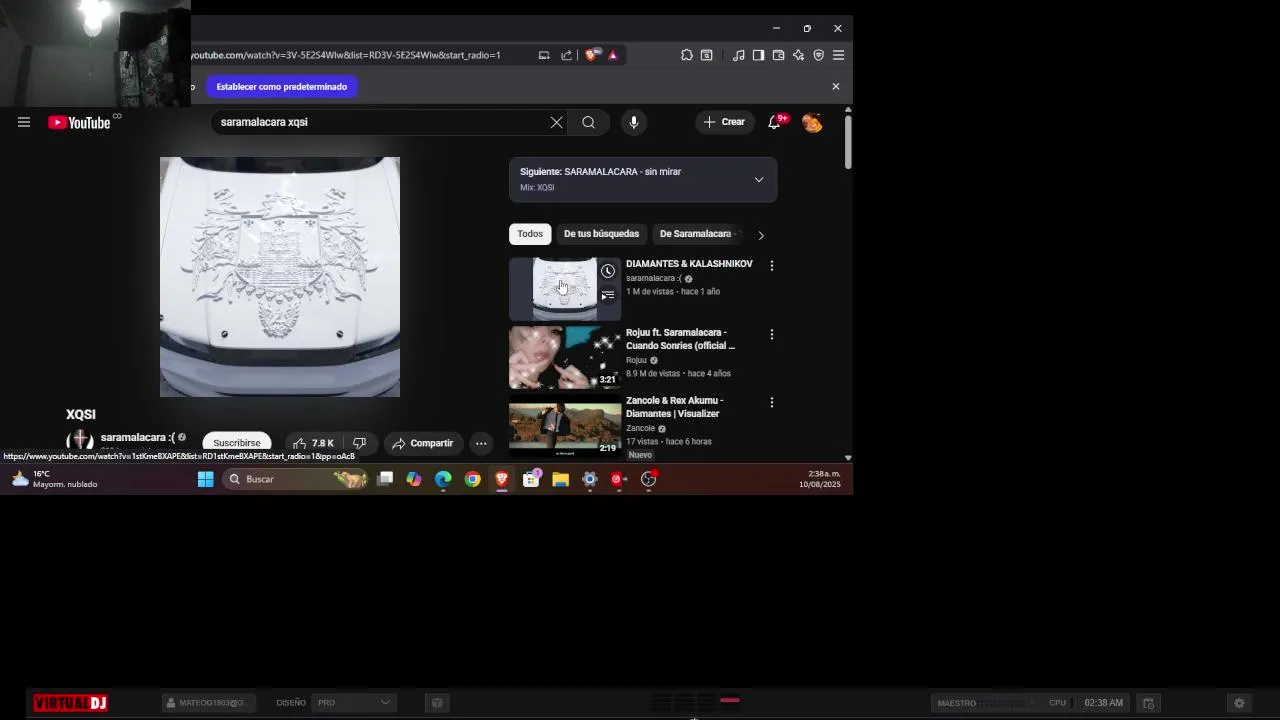Open the YouTube hamburger guide menu

(24, 122)
